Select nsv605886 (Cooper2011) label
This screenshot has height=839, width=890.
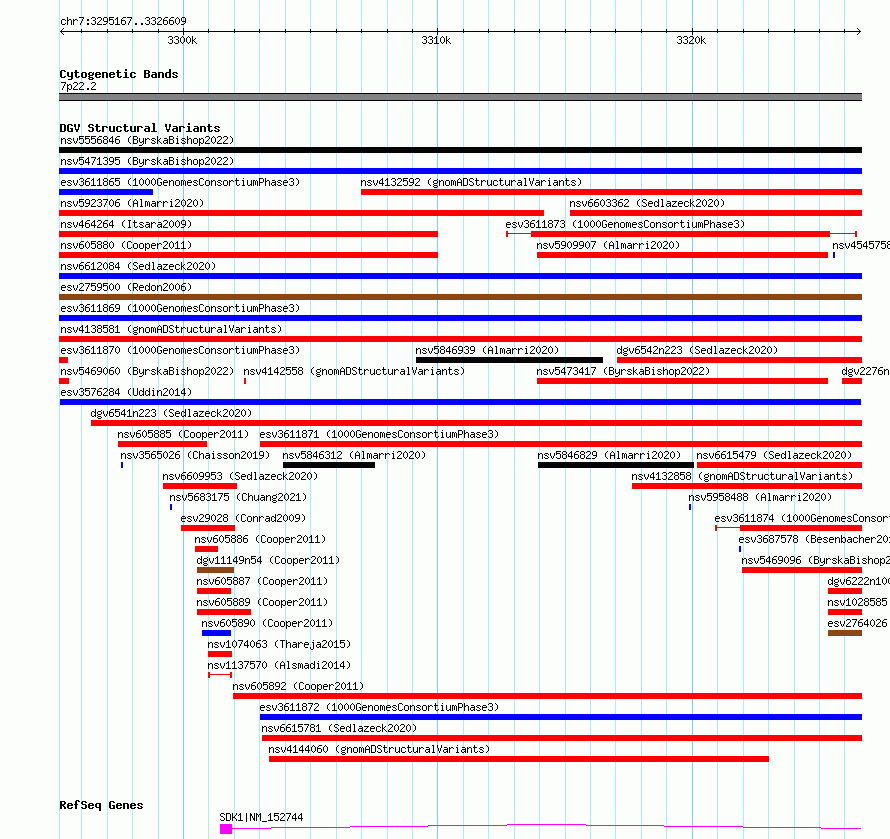point(260,539)
